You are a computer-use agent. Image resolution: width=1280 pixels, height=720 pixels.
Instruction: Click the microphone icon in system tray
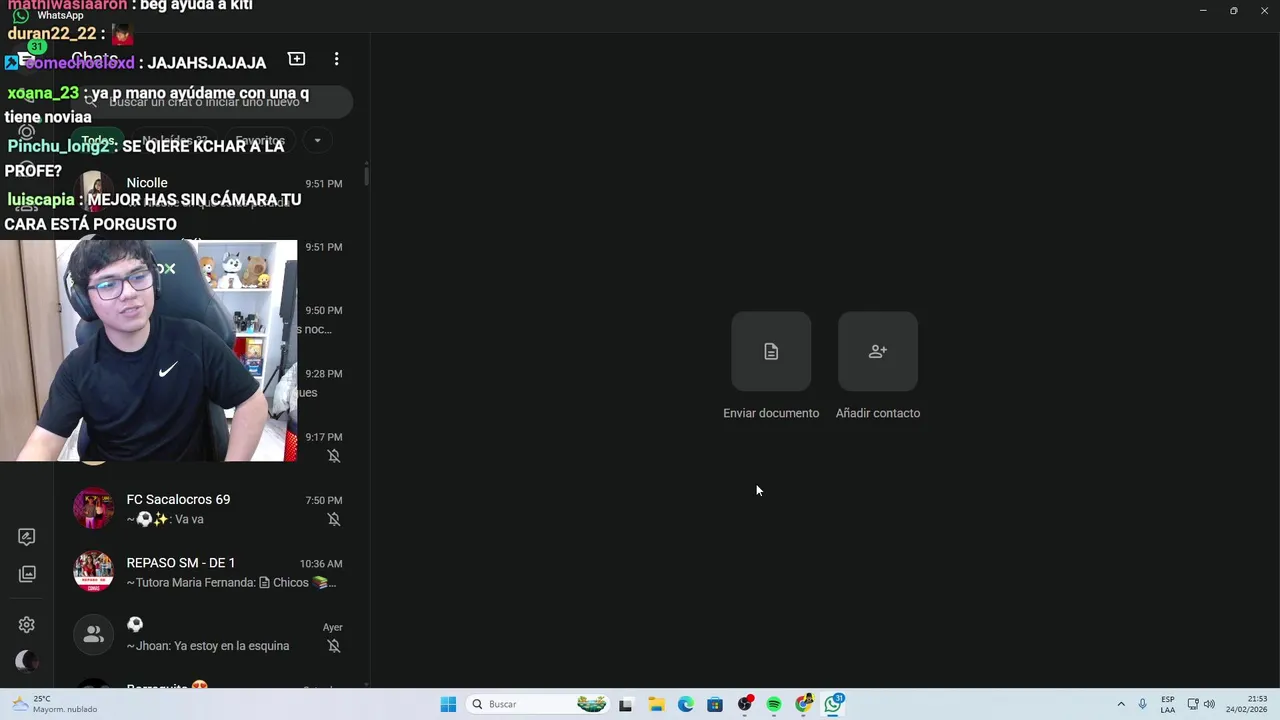[x=1142, y=704]
